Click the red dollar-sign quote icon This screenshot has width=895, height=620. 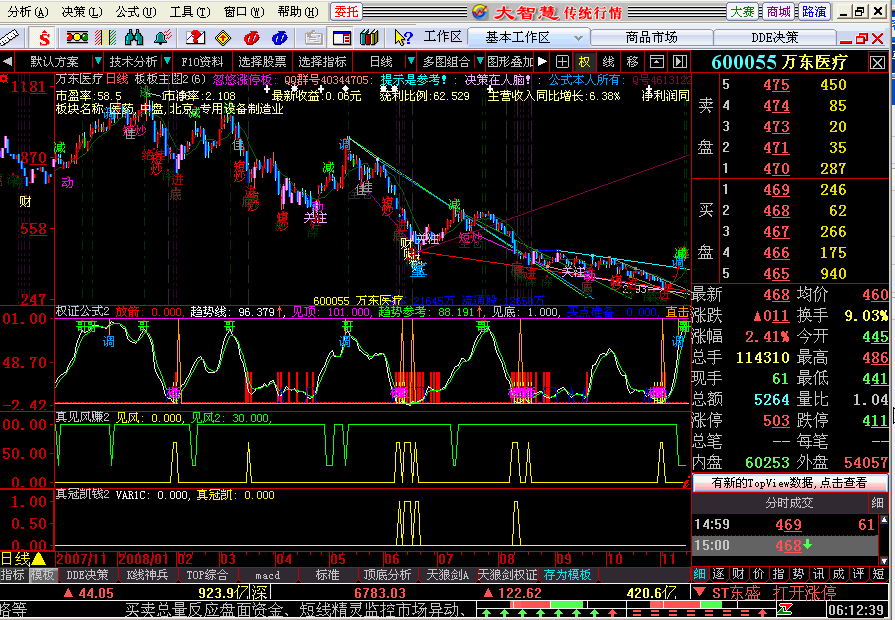click(44, 38)
